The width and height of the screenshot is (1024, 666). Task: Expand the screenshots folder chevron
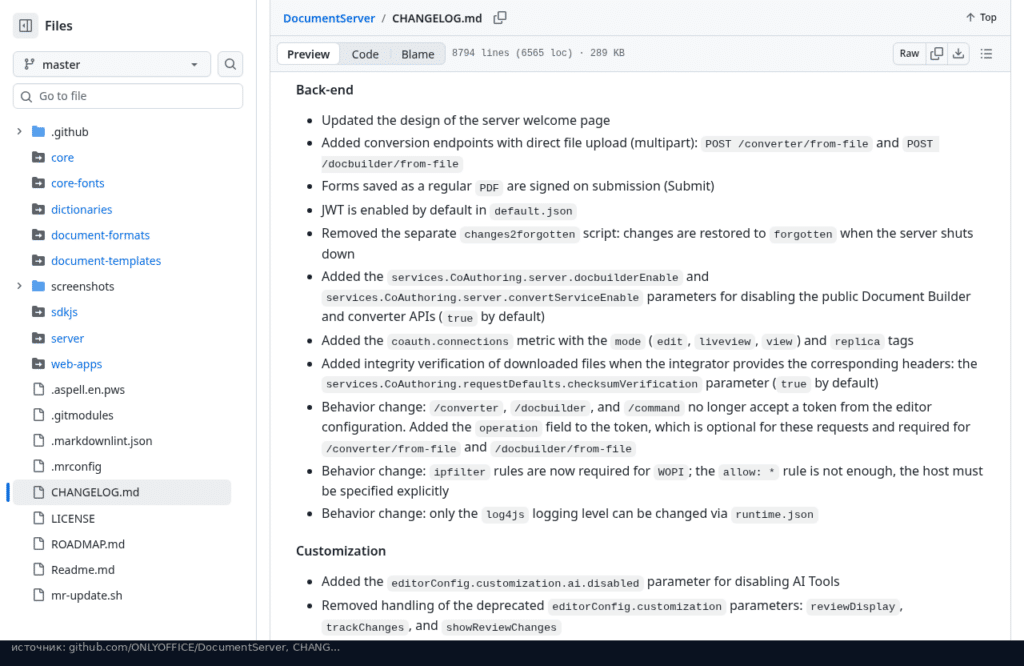19,286
